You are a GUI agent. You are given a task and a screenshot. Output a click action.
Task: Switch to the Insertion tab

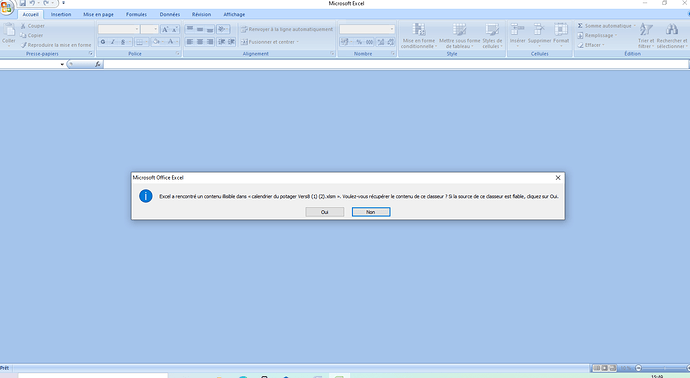(x=61, y=15)
